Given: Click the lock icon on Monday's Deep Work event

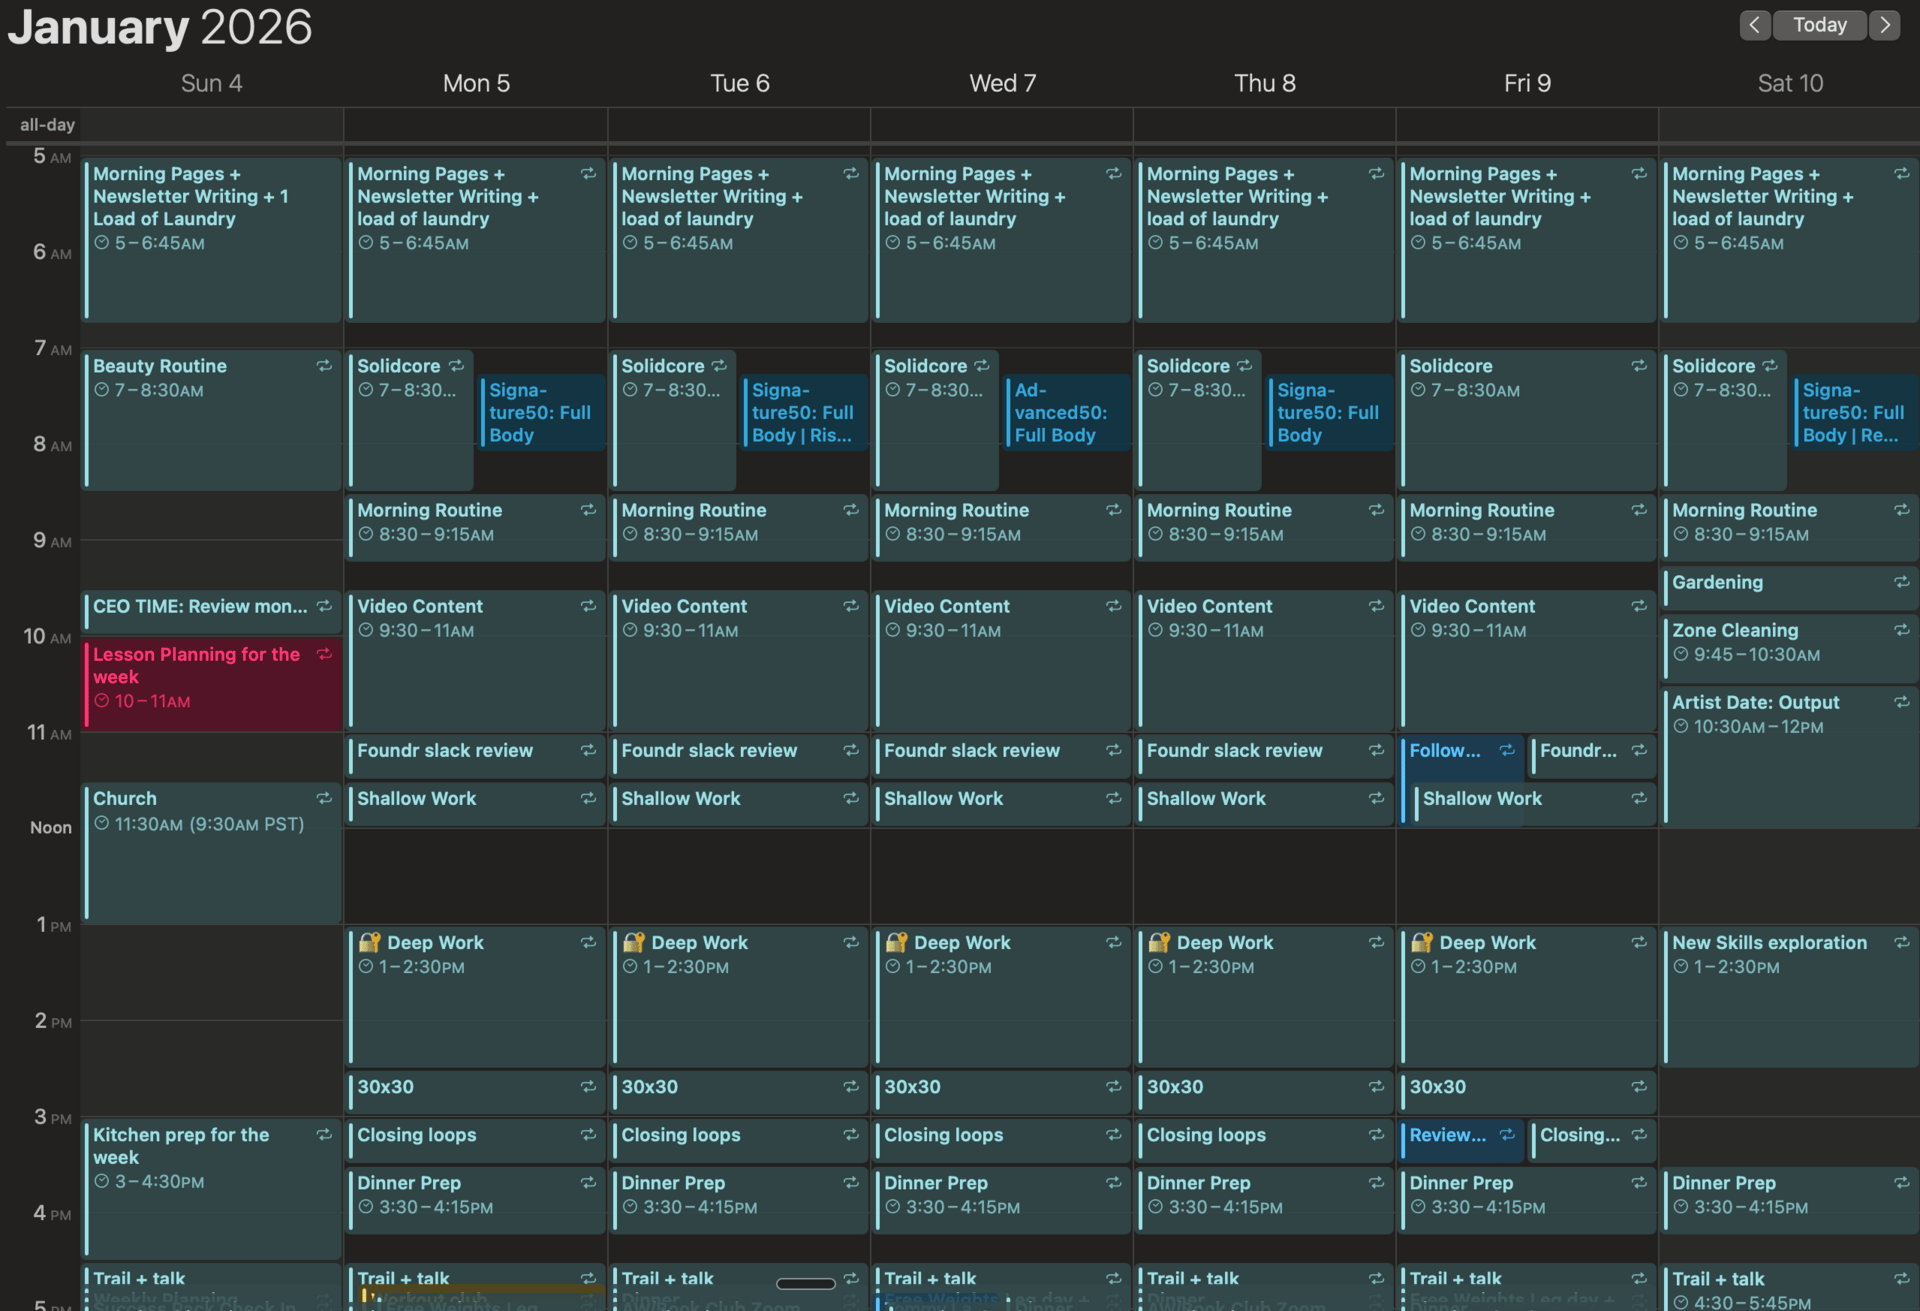Looking at the screenshot, I should tap(370, 942).
